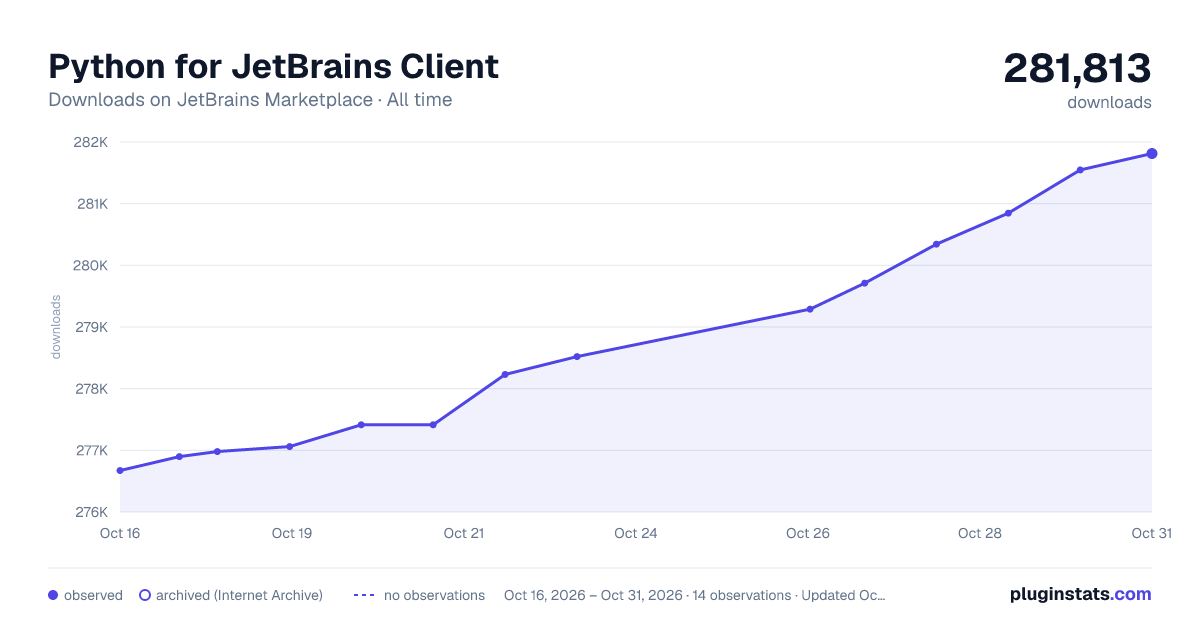Screen dimensions: 1200x630
Task: Click the Oct 24 x-axis label
Action: pyautogui.click(x=636, y=533)
